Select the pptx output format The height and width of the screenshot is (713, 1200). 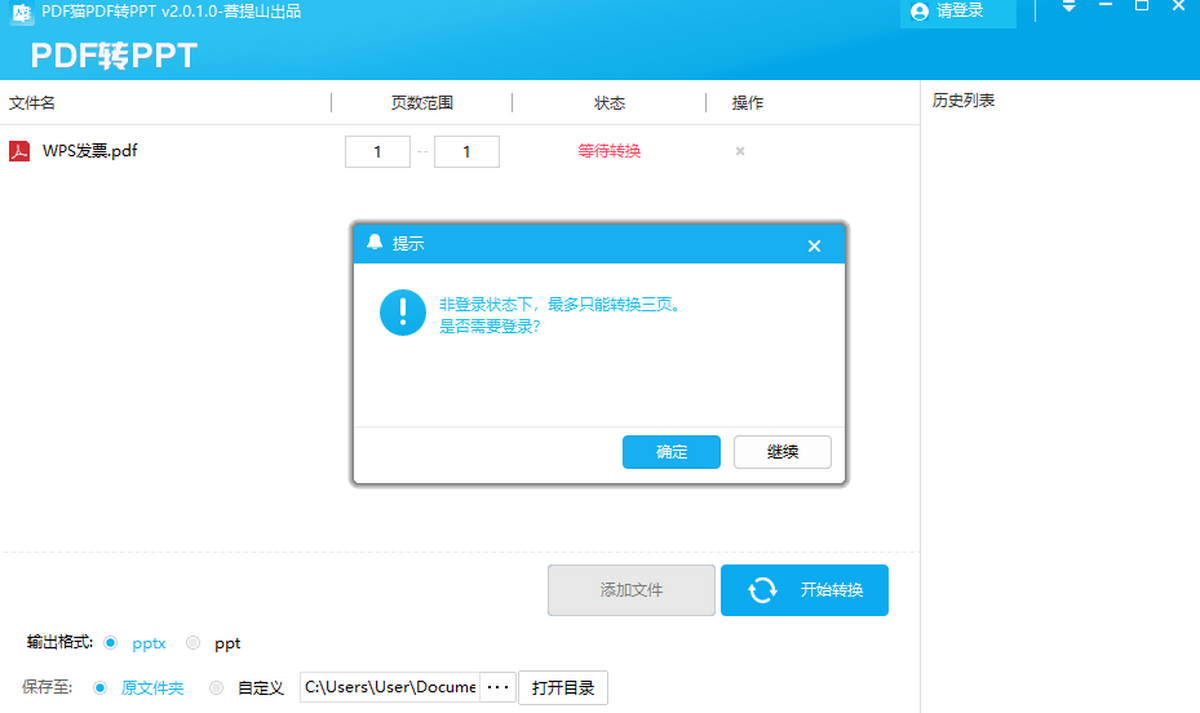pyautogui.click(x=111, y=643)
